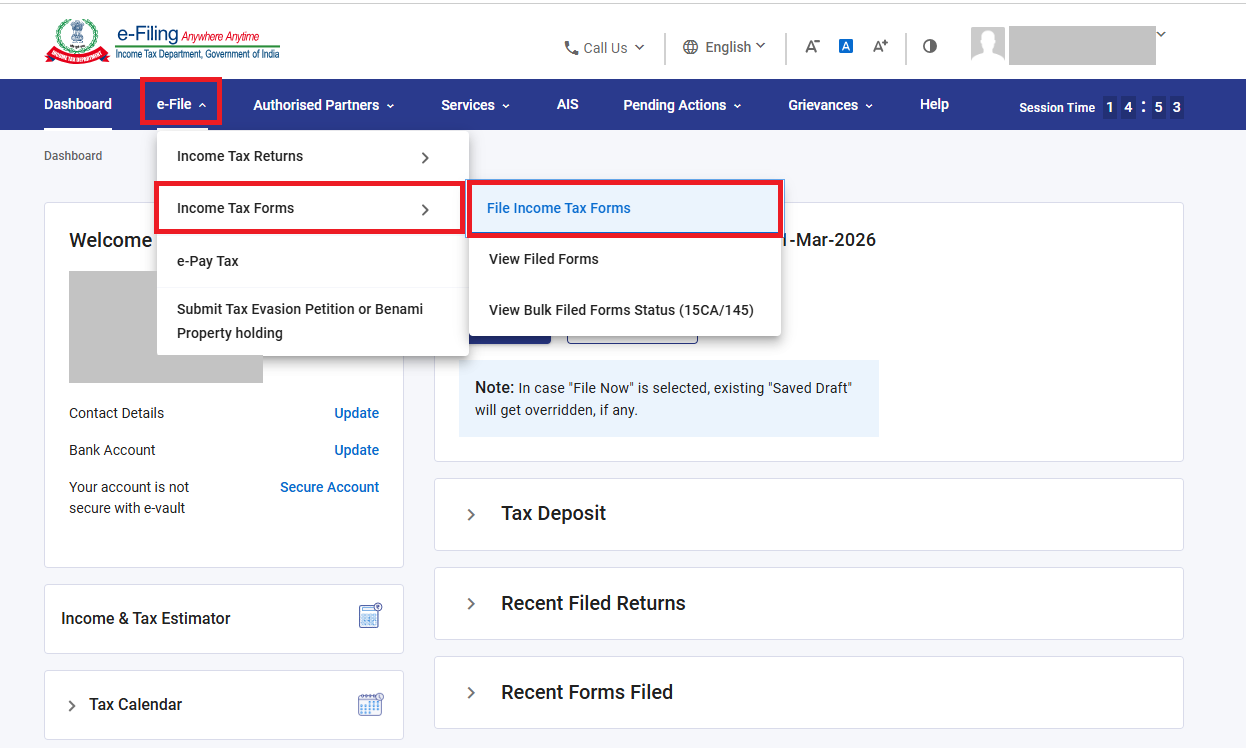Image resolution: width=1246 pixels, height=748 pixels.
Task: Click the Income & Tax Estimator calculator icon
Action: pyautogui.click(x=370, y=616)
